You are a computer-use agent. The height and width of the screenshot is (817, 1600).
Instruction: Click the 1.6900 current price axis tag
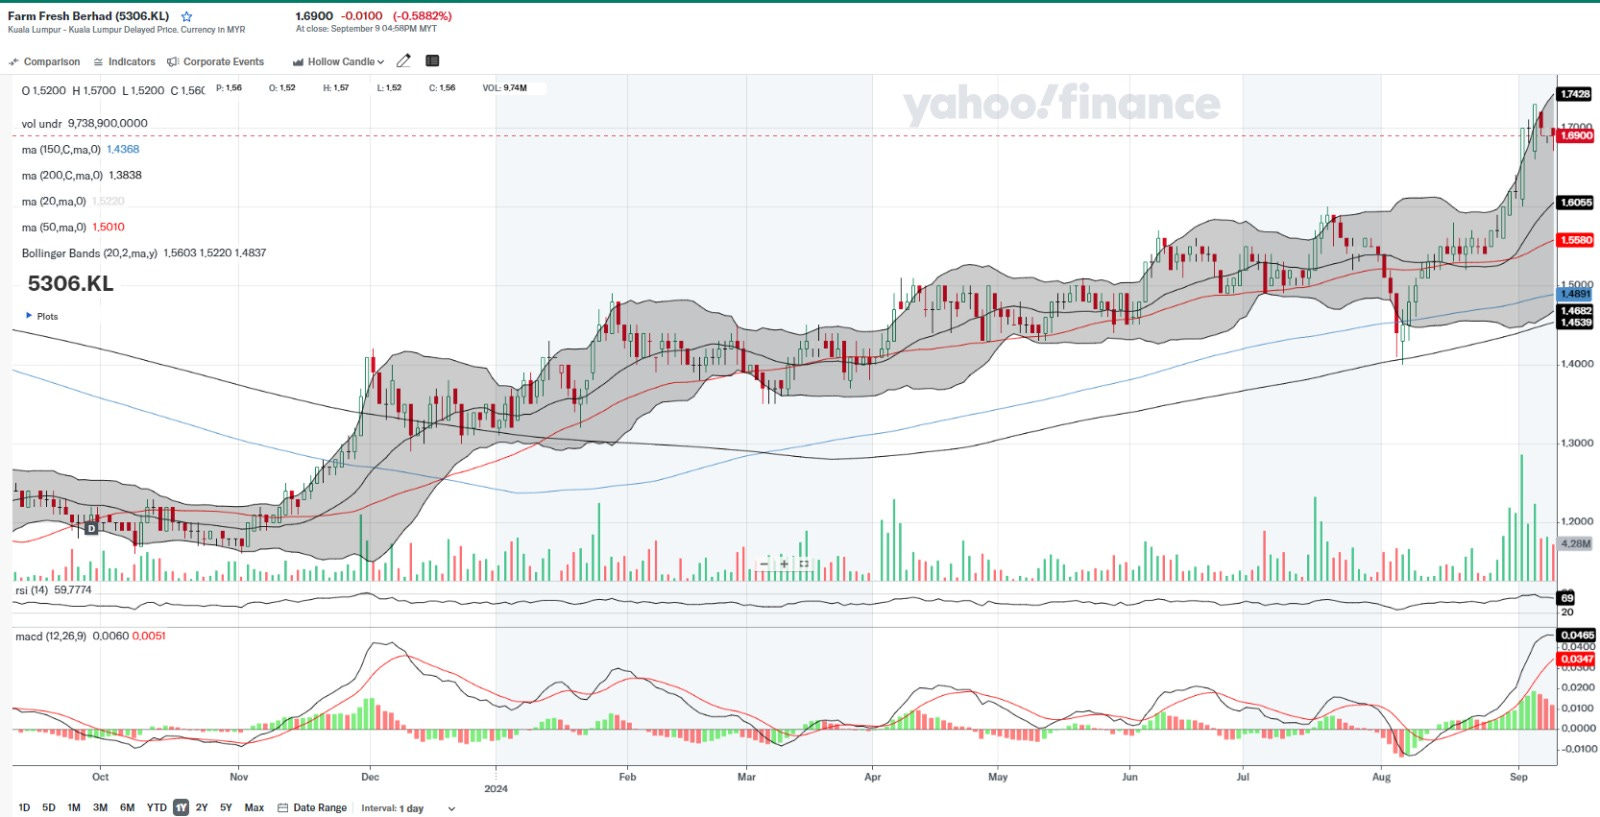point(1576,136)
